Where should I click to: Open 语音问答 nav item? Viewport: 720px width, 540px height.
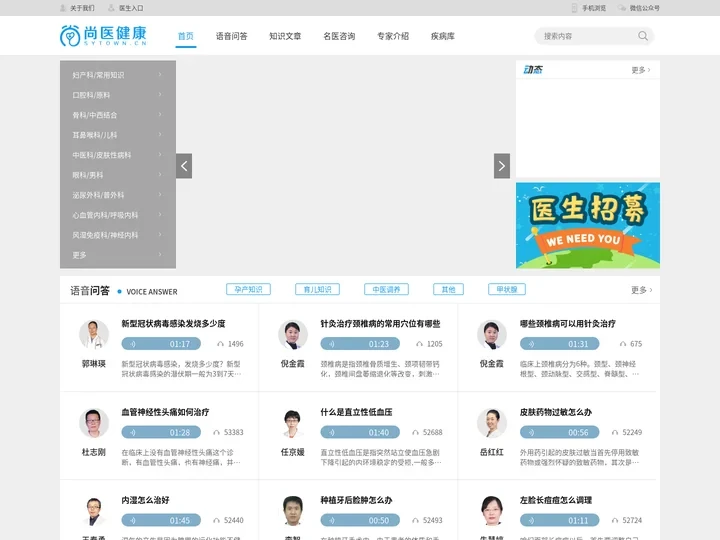point(231,36)
